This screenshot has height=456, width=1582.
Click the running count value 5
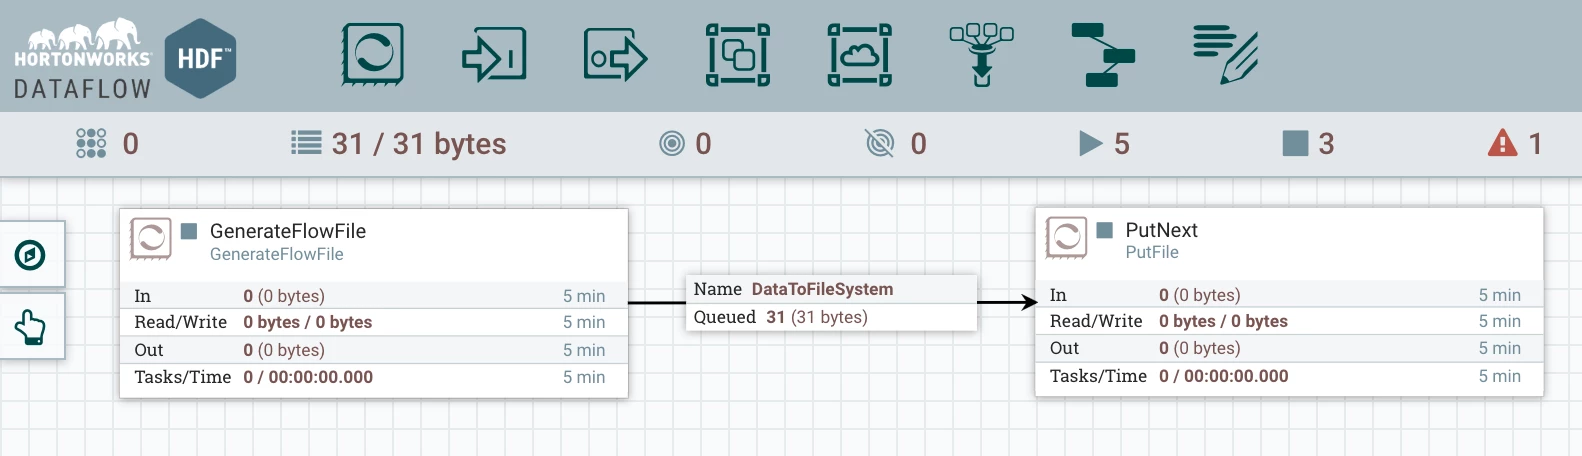point(1122,144)
